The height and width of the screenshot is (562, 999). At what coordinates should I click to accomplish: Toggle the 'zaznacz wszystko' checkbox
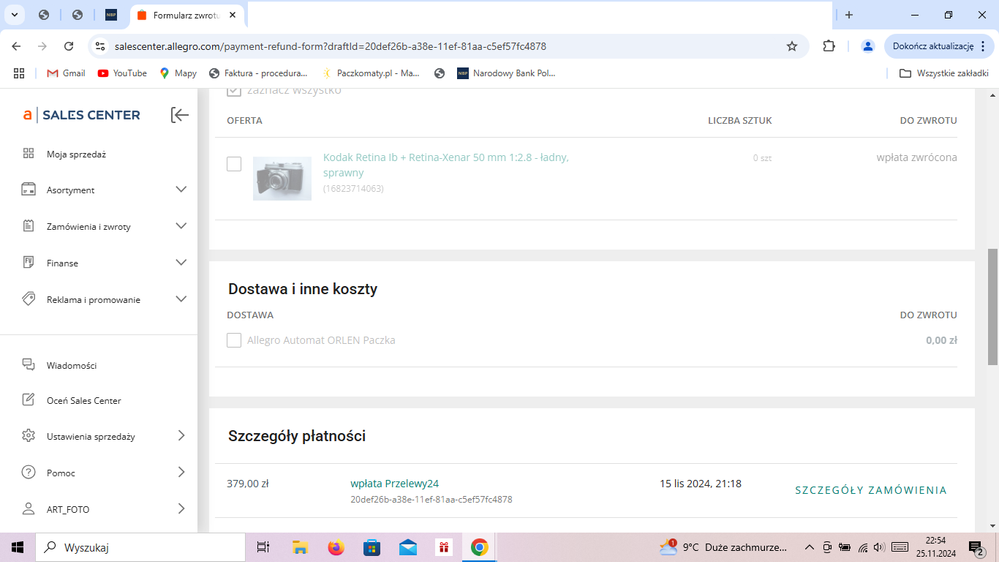234,90
